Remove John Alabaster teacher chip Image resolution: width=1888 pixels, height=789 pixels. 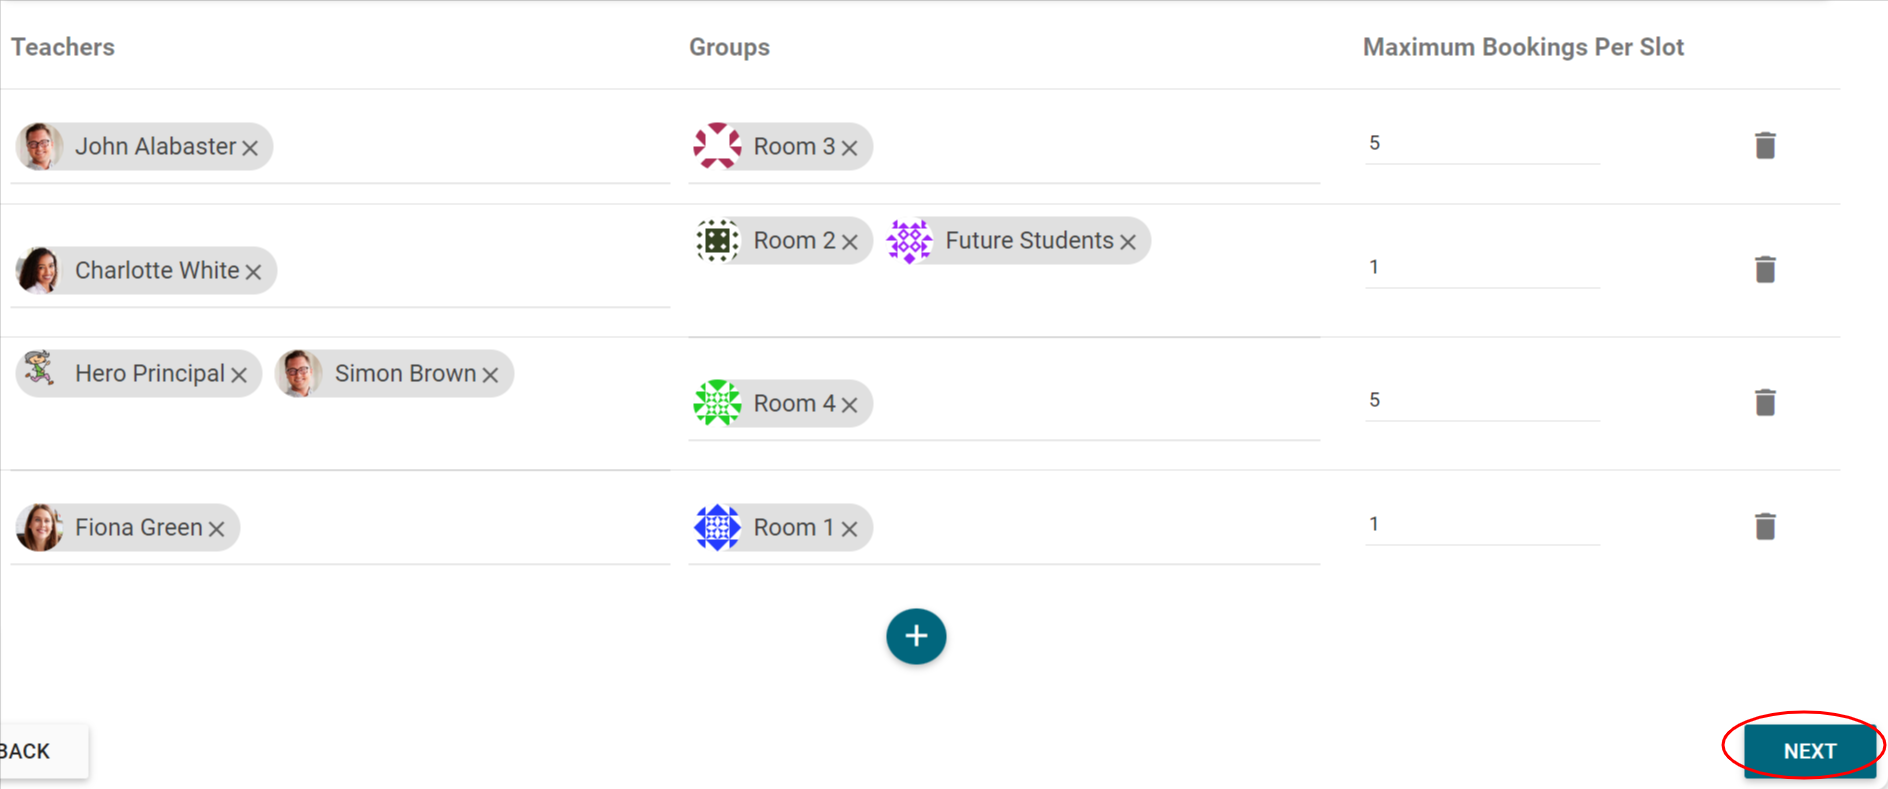pos(250,148)
